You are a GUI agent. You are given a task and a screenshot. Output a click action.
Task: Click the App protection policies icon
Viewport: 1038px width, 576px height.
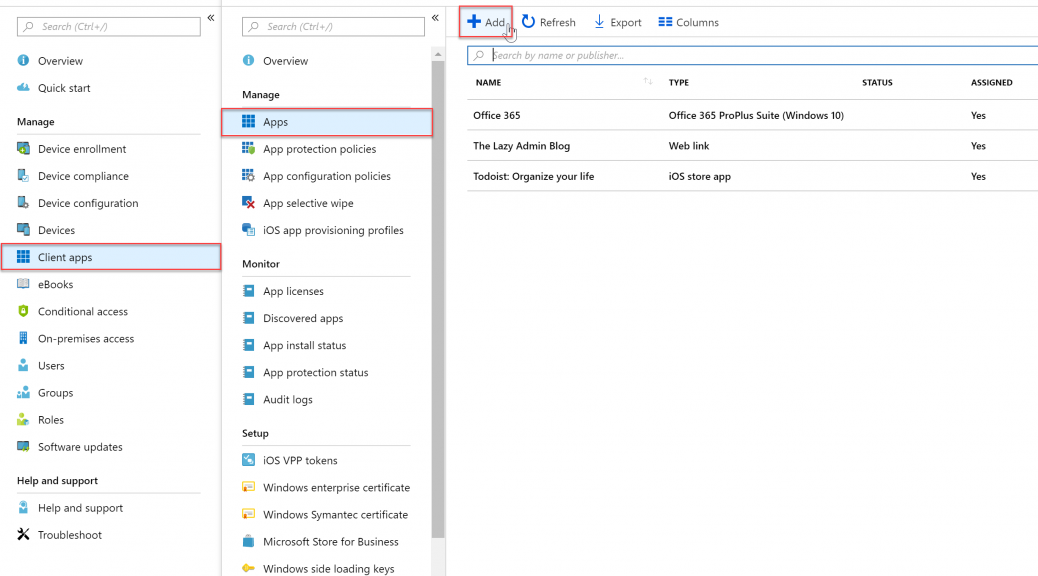248,149
